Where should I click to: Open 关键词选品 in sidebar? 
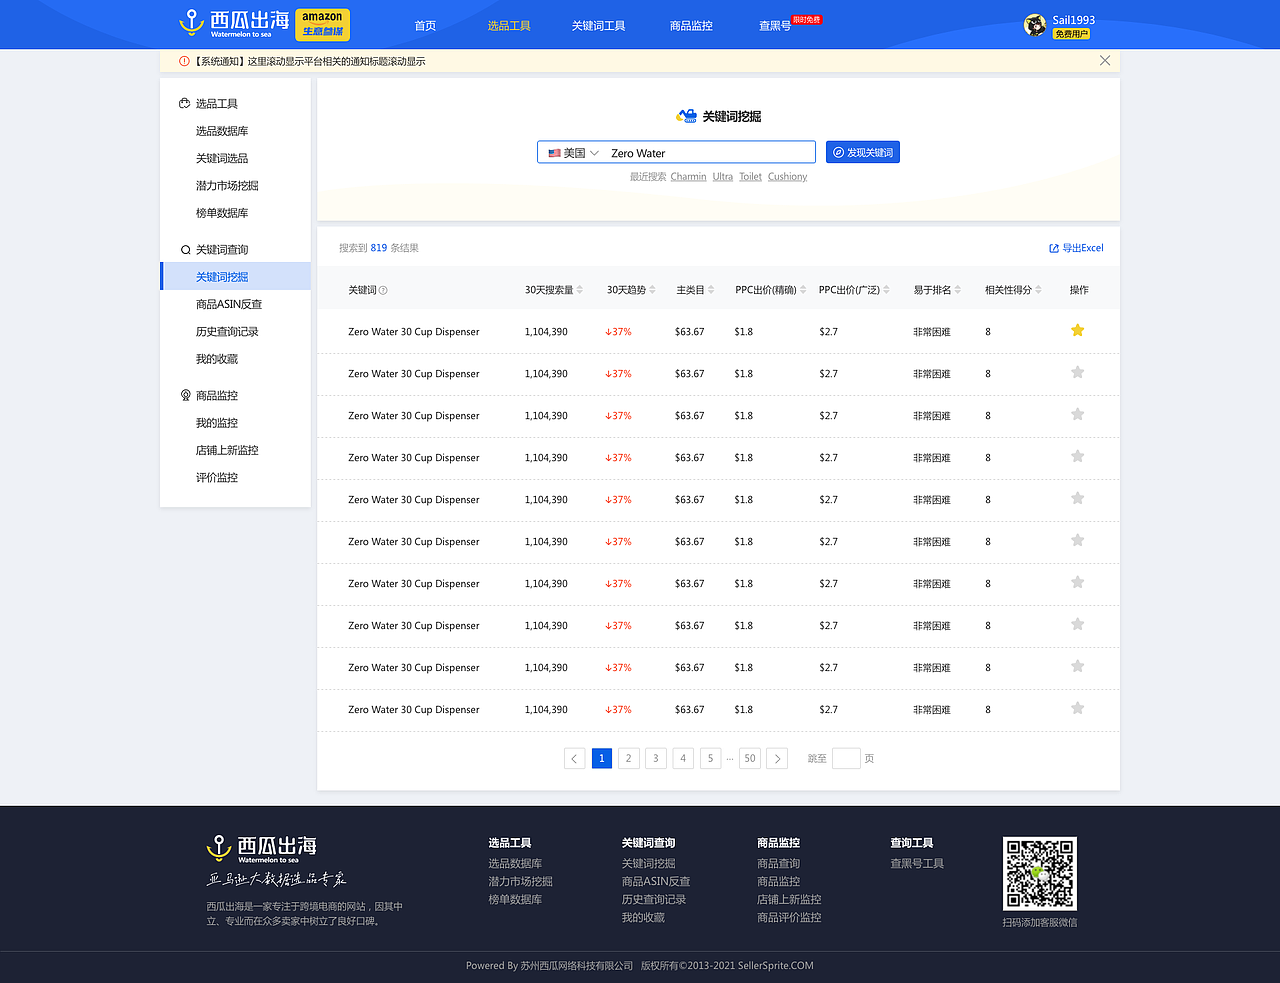[222, 158]
